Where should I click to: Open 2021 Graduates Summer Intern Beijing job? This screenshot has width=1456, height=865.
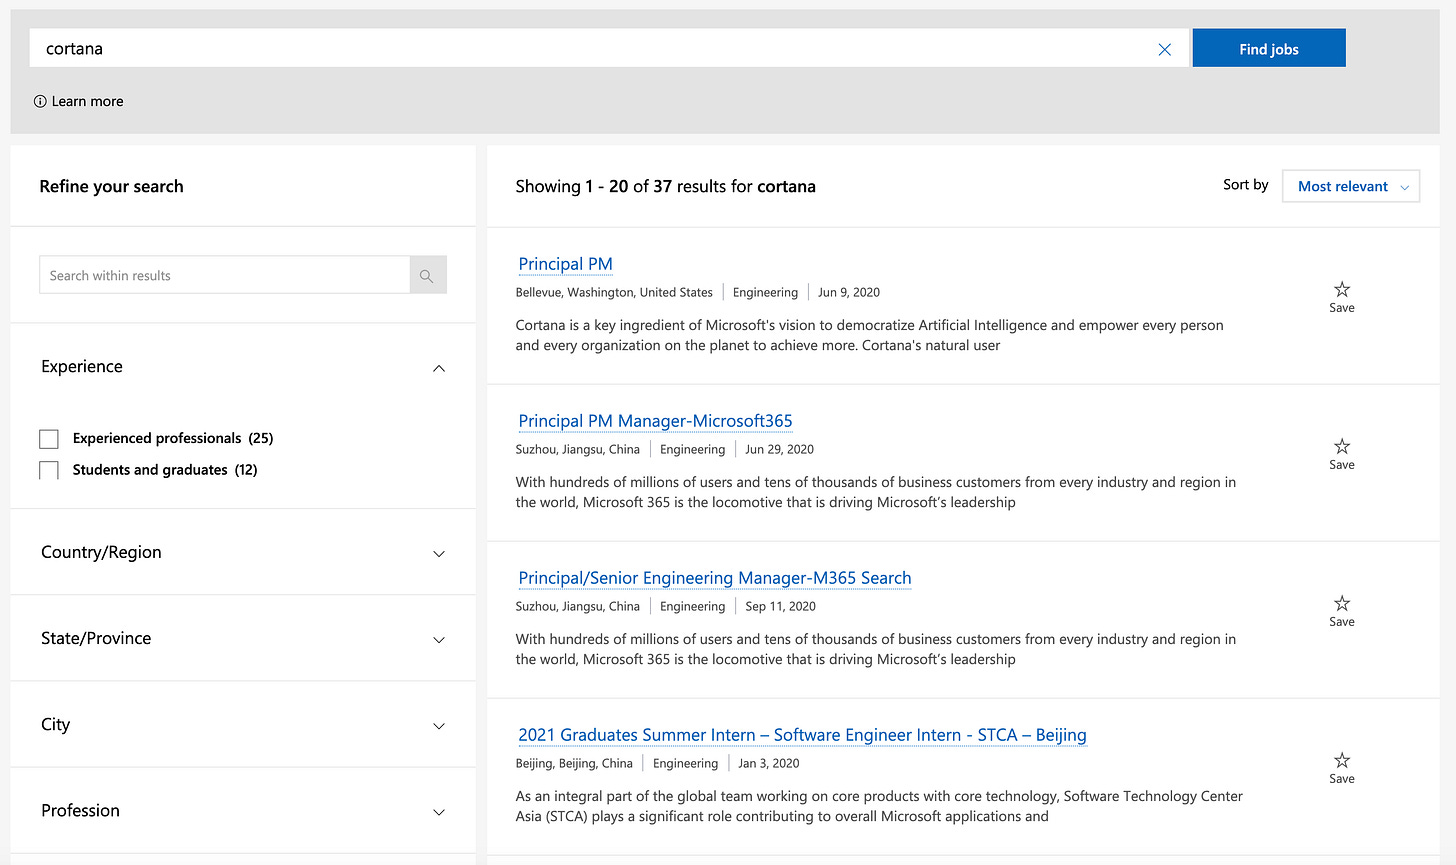click(x=802, y=735)
